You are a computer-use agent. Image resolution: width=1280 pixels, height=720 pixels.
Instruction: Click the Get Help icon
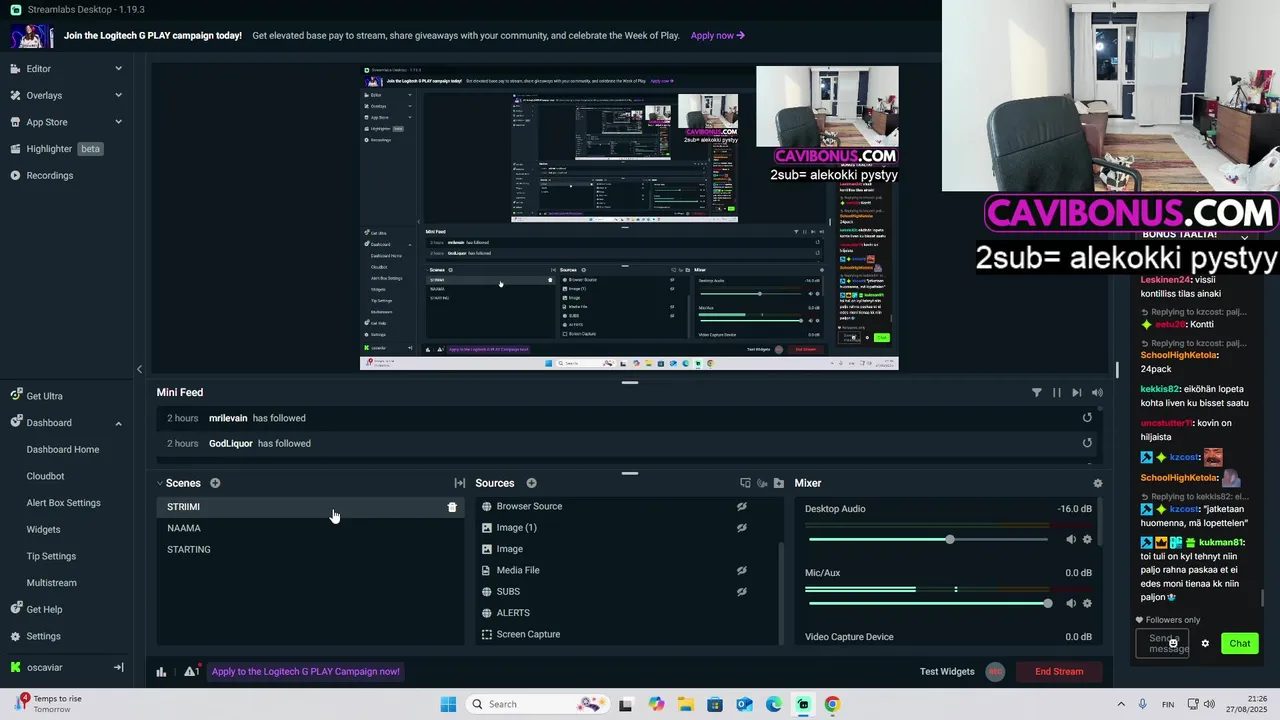[16, 609]
